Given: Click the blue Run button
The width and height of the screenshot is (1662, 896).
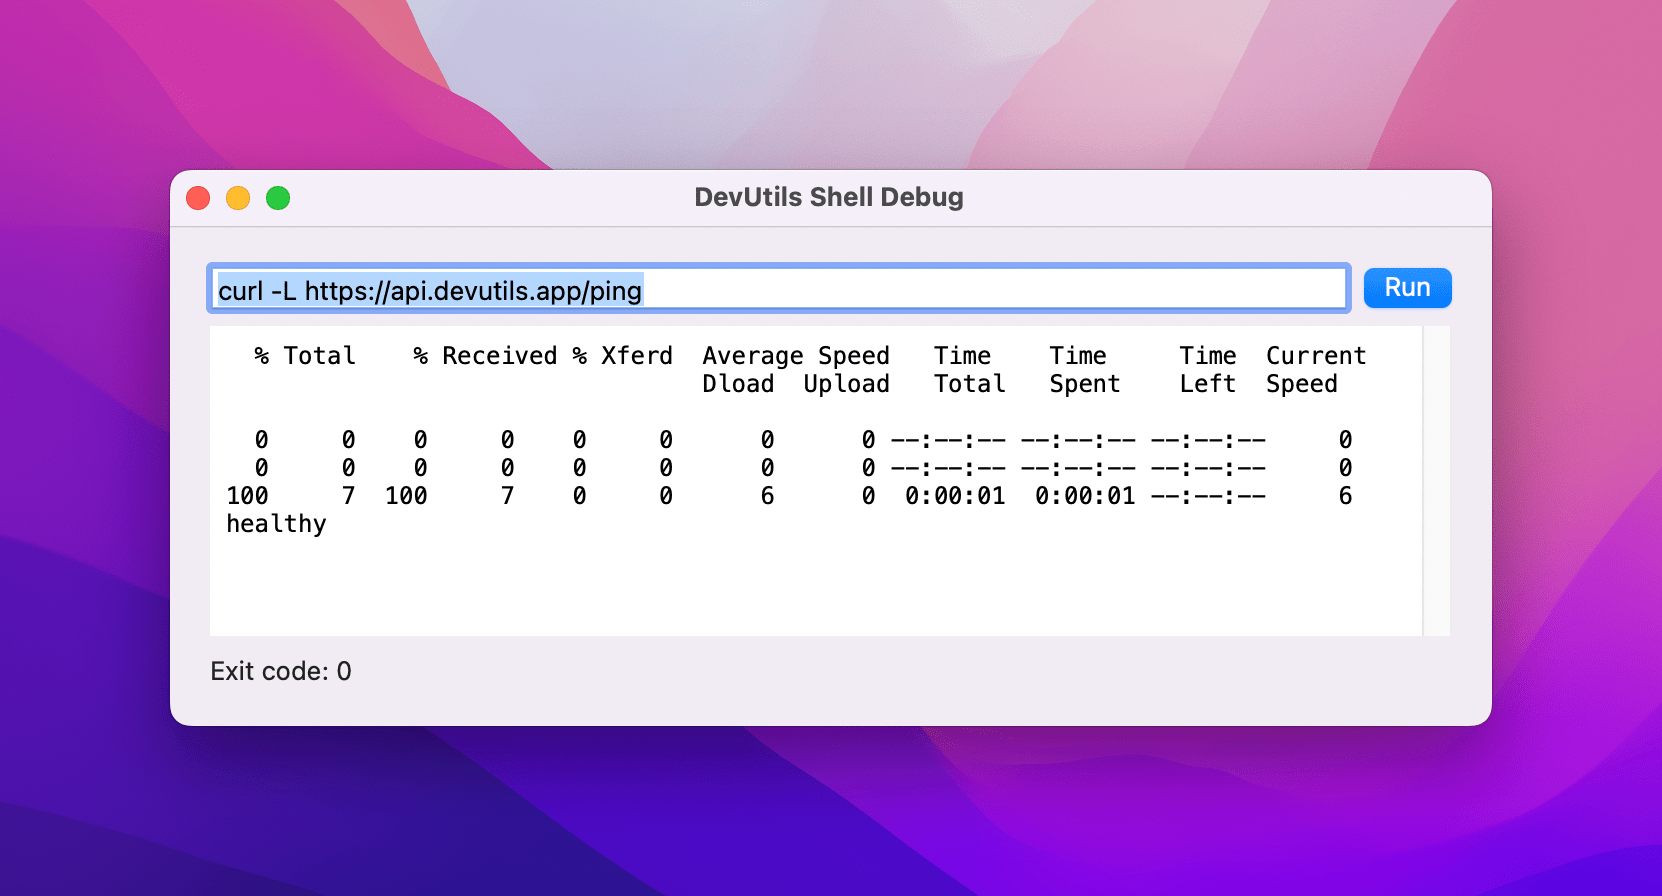Looking at the screenshot, I should click(1407, 288).
